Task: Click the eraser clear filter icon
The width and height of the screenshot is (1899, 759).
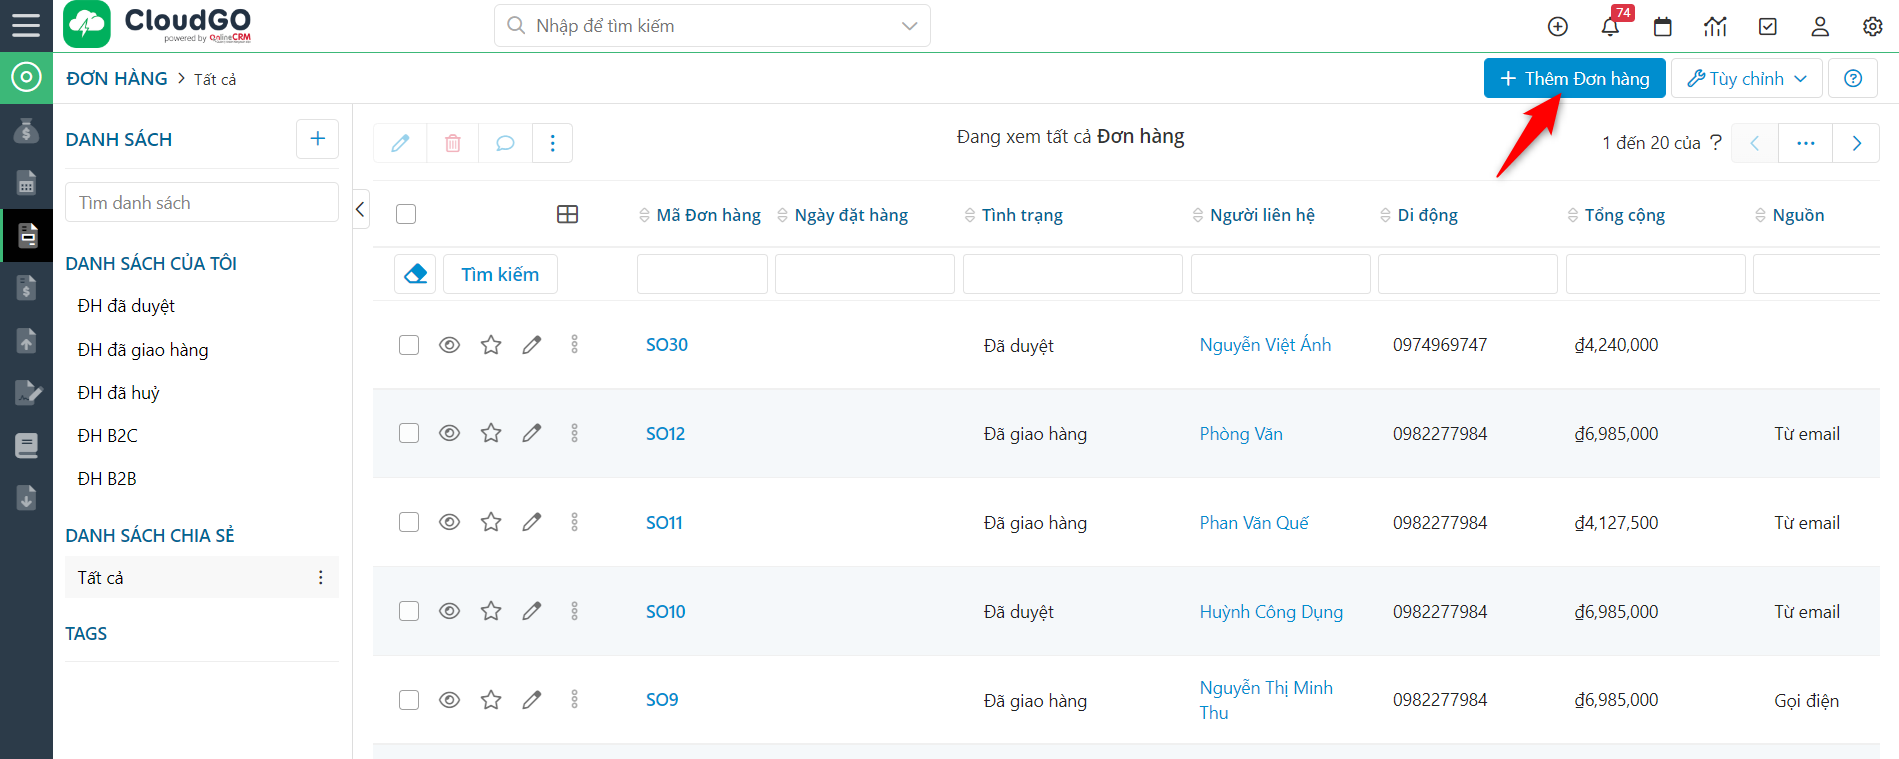Action: 415,274
